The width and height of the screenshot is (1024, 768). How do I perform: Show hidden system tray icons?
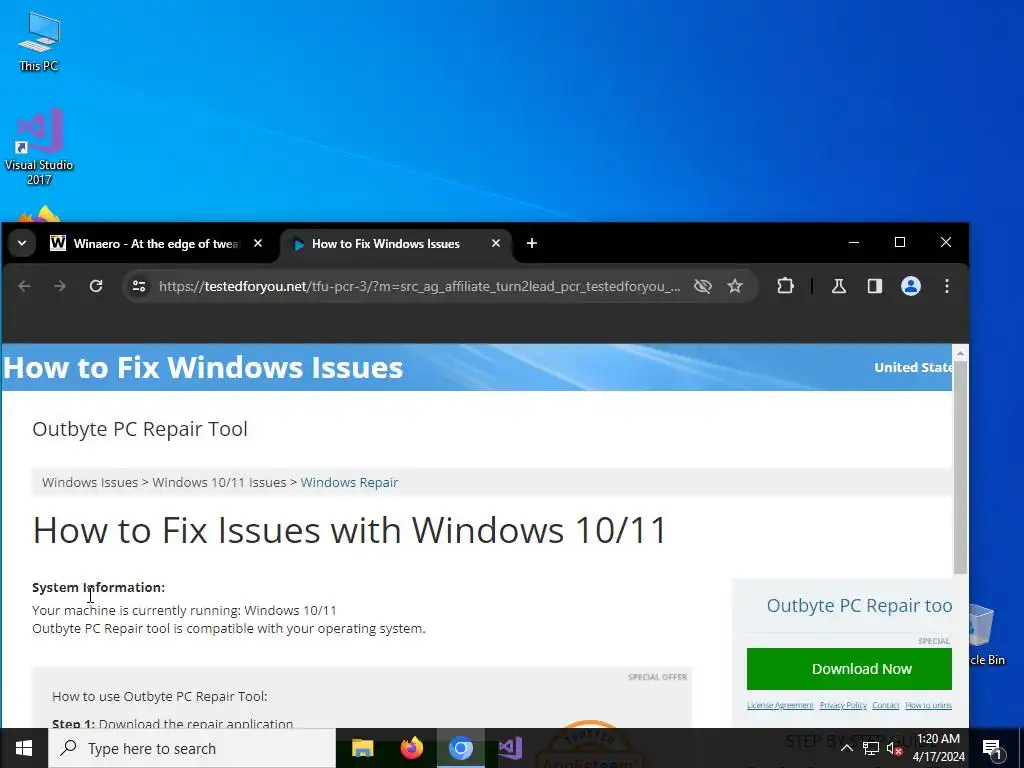pos(846,748)
